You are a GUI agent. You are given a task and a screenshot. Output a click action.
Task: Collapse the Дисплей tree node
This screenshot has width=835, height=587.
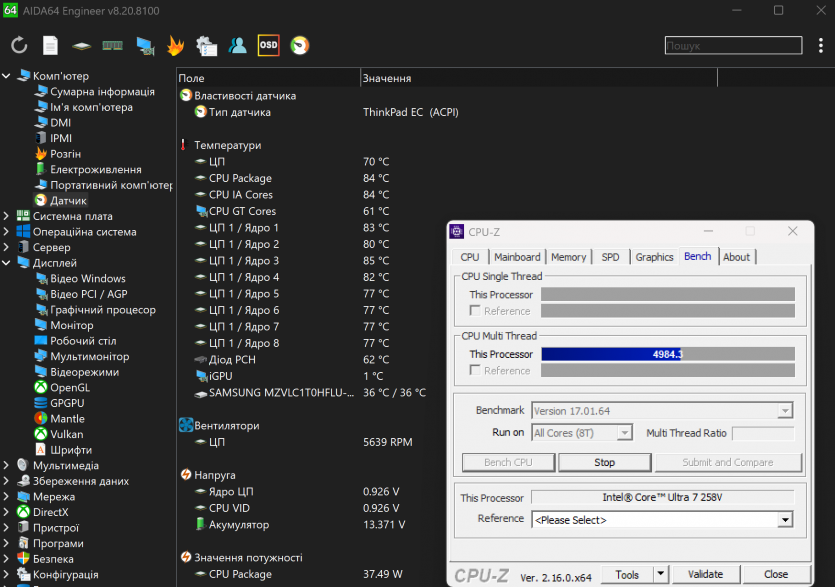[7, 263]
